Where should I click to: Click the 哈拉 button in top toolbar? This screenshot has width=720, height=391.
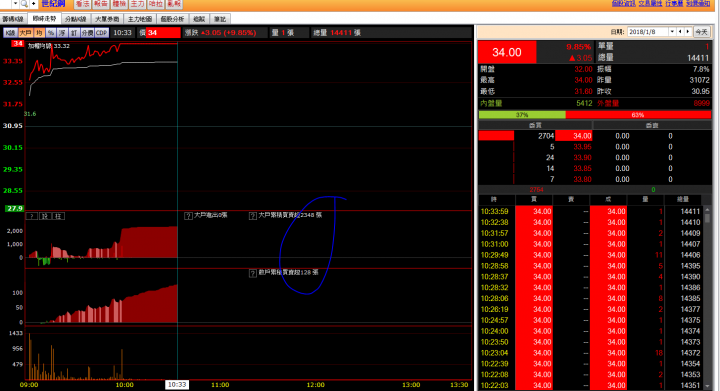click(x=156, y=4)
